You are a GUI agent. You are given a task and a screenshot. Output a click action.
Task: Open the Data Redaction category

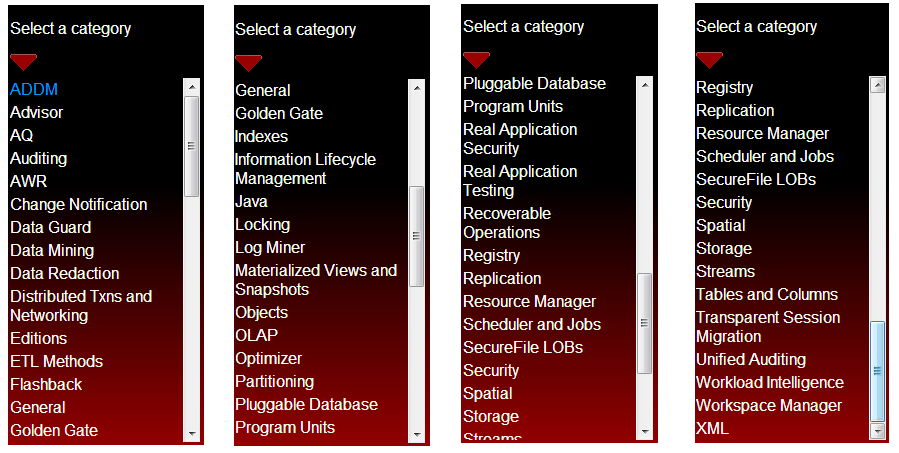coord(65,274)
